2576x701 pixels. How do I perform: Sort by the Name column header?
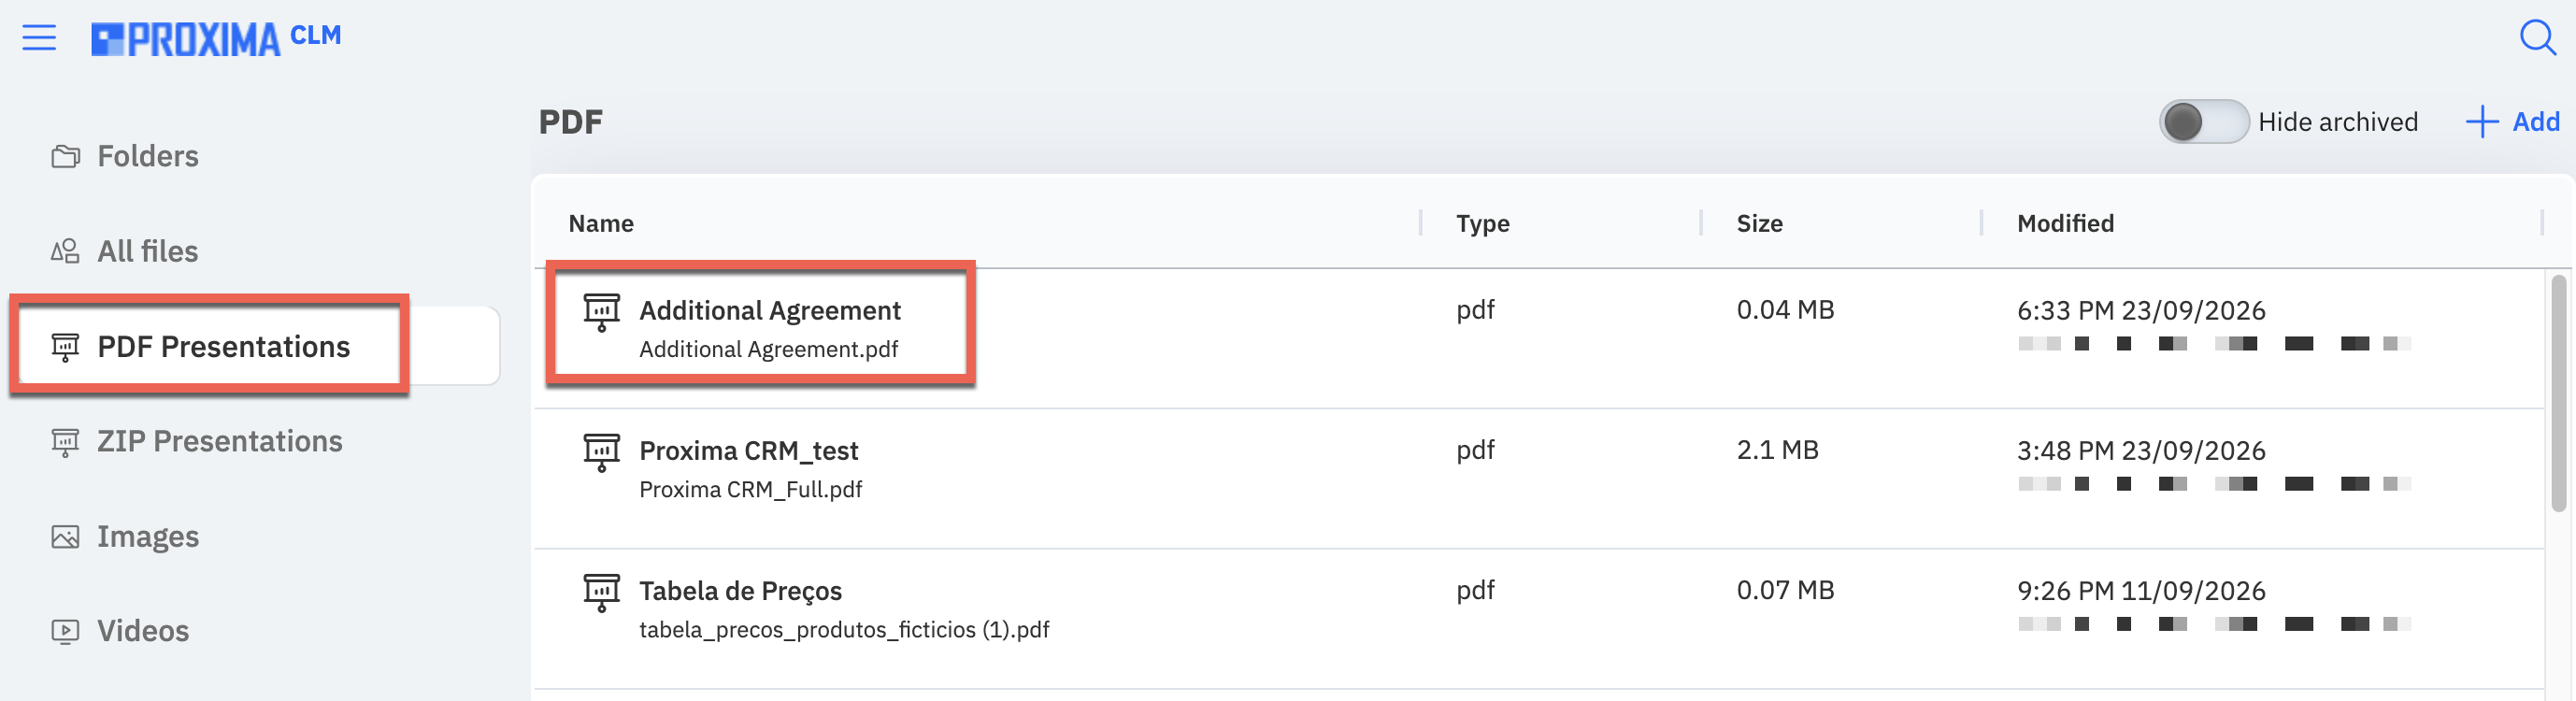601,223
